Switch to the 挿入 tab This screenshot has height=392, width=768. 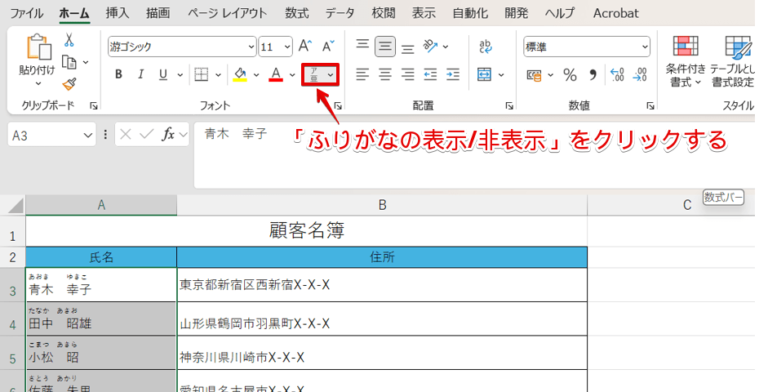coord(118,13)
